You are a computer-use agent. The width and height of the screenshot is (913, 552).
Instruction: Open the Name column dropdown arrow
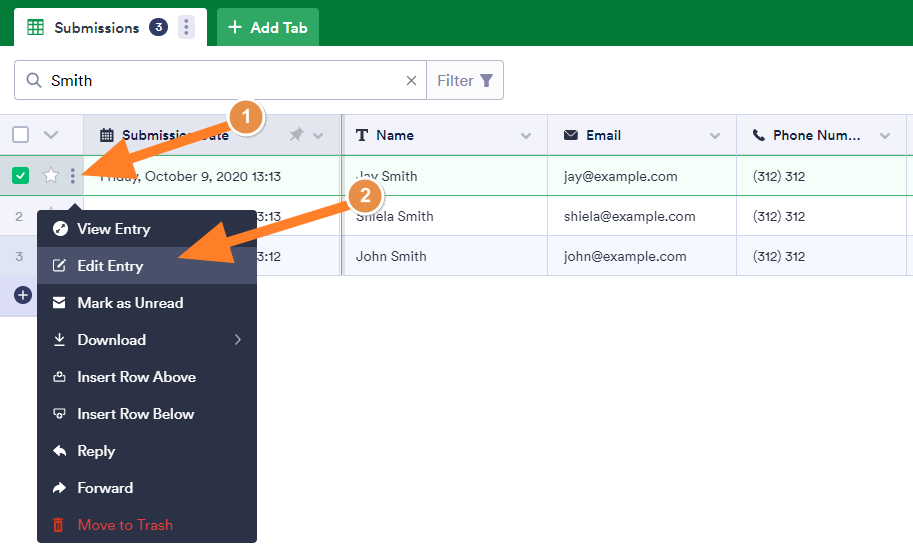click(526, 136)
